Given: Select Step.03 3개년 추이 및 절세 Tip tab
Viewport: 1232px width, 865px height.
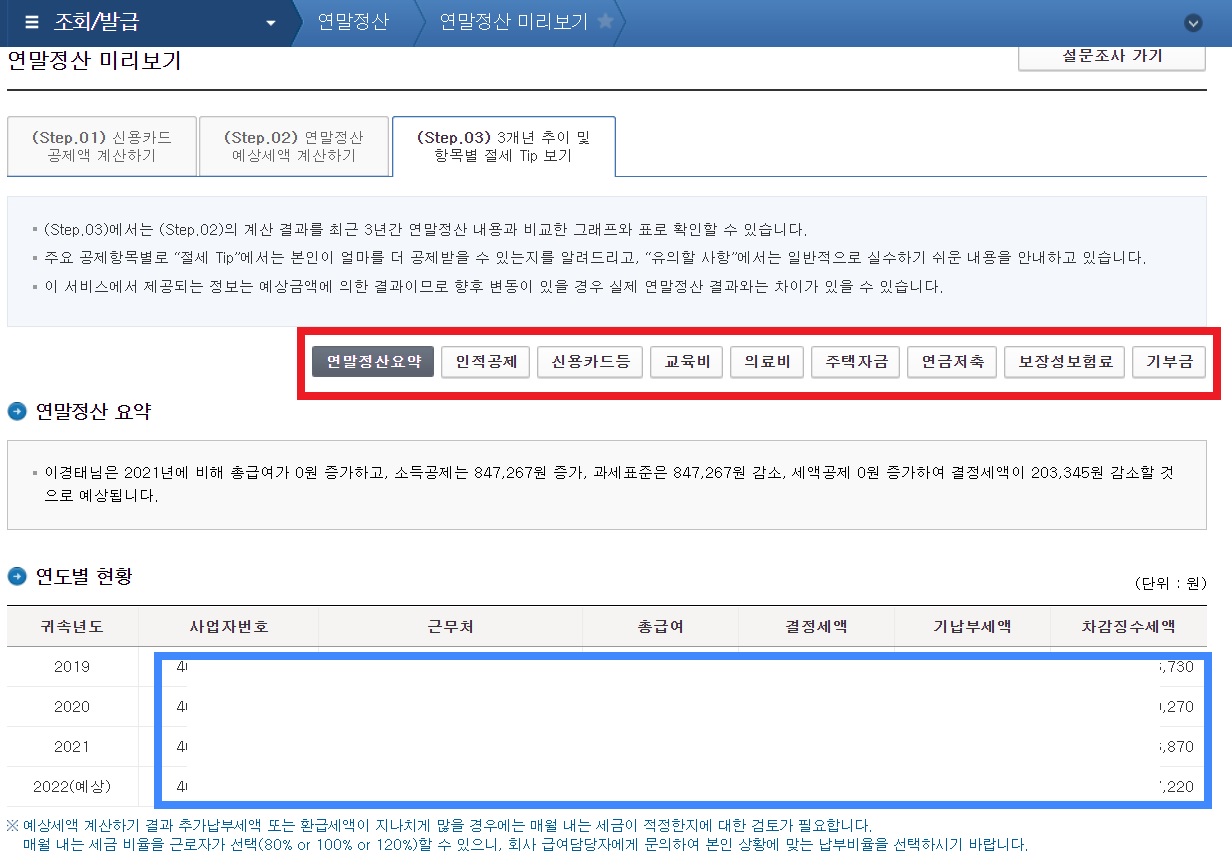Looking at the screenshot, I should point(503,146).
